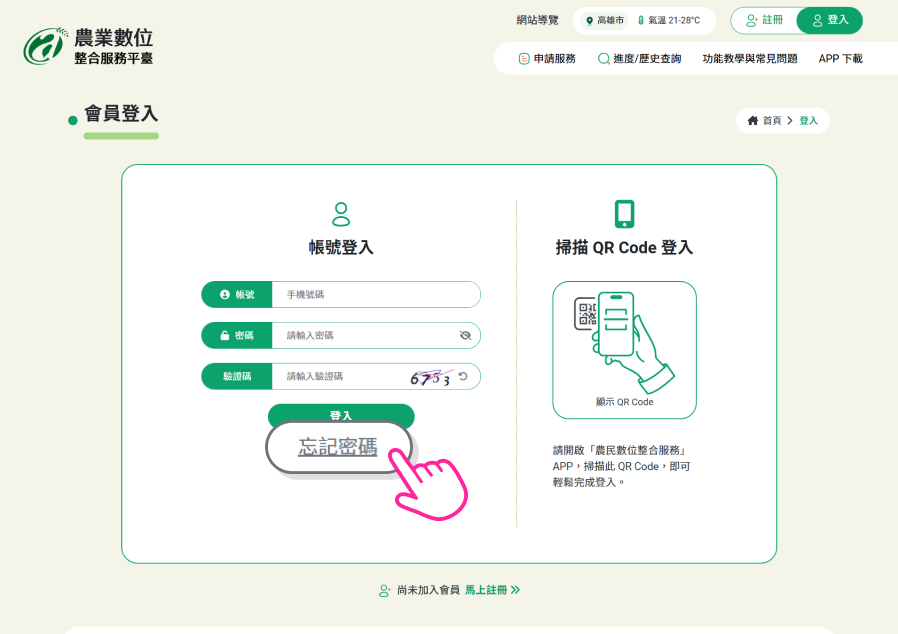Click the 高雄市 location indicator

[605, 20]
